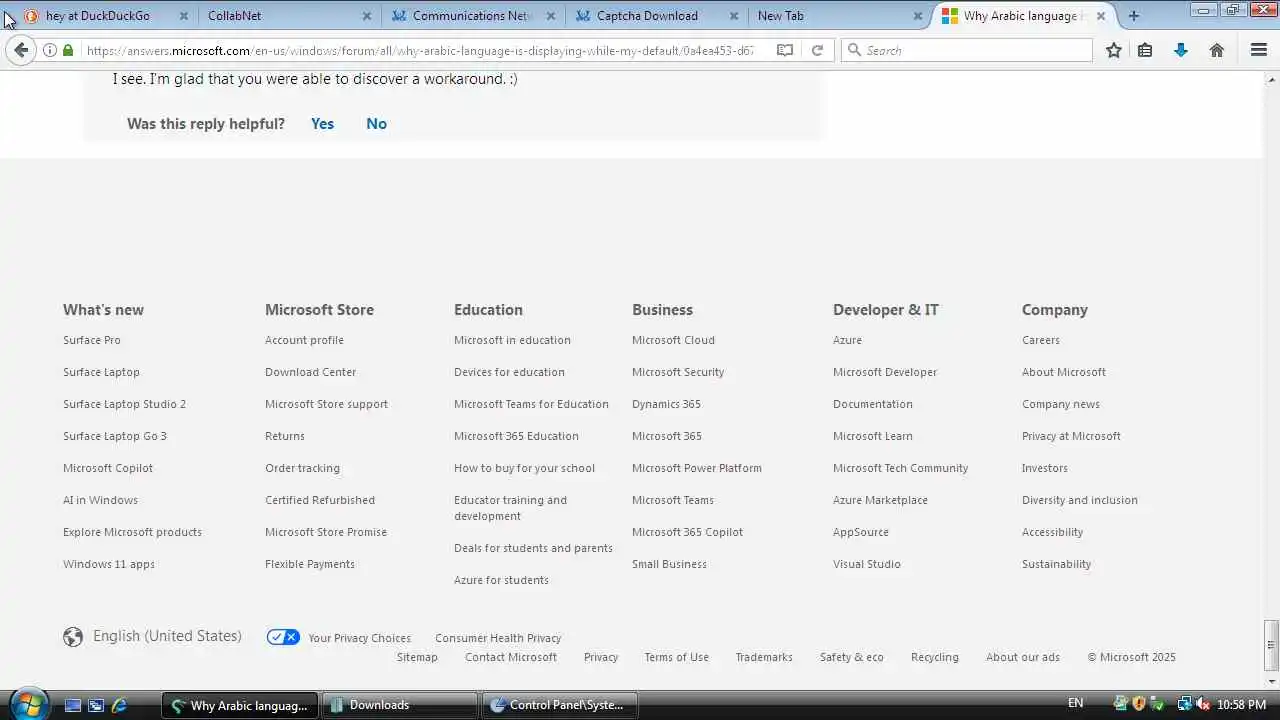Close the DuckDuckGo tab
This screenshot has width=1280, height=720.
[x=184, y=16]
